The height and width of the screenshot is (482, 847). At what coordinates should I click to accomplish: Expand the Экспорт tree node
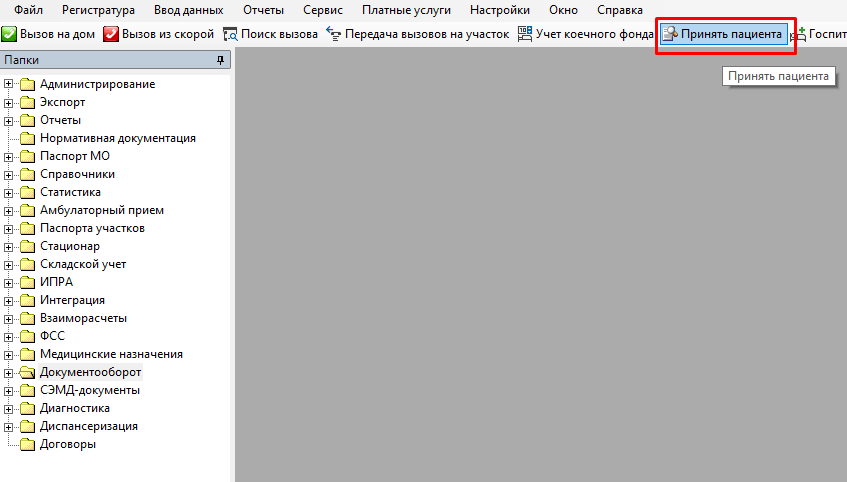tap(8, 103)
